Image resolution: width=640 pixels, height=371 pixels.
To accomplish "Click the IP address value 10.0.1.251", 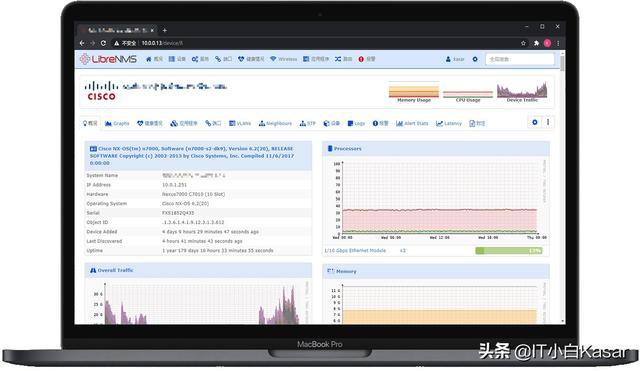I will coord(174,185).
